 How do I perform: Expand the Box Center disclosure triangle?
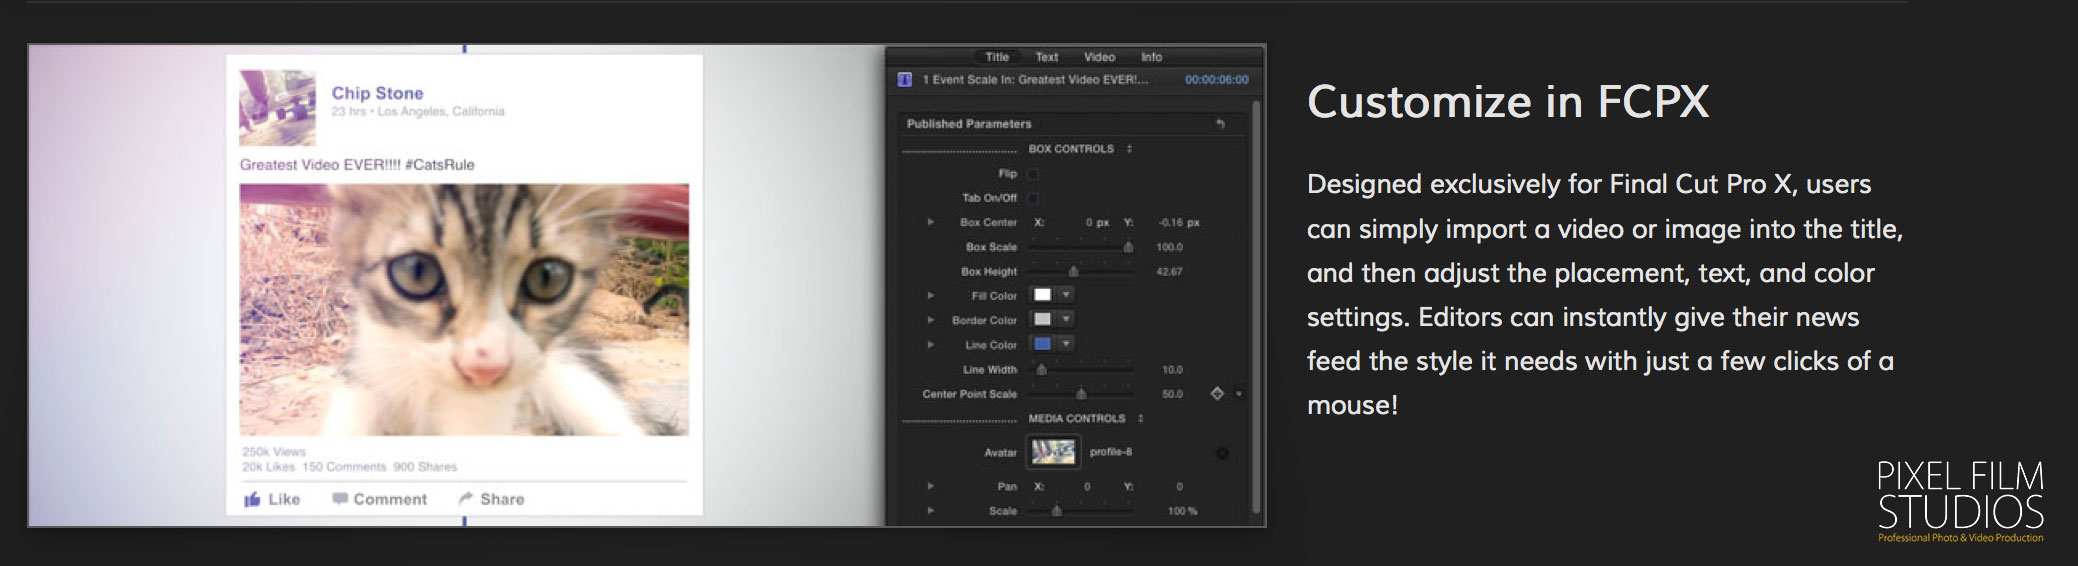[930, 222]
